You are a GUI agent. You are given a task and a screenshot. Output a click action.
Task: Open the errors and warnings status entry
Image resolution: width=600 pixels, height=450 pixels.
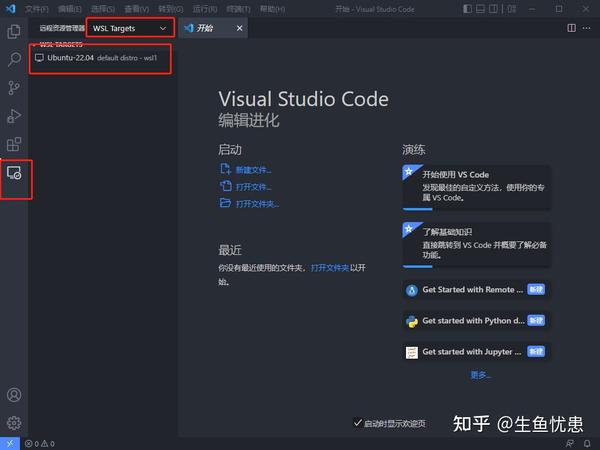click(40, 444)
